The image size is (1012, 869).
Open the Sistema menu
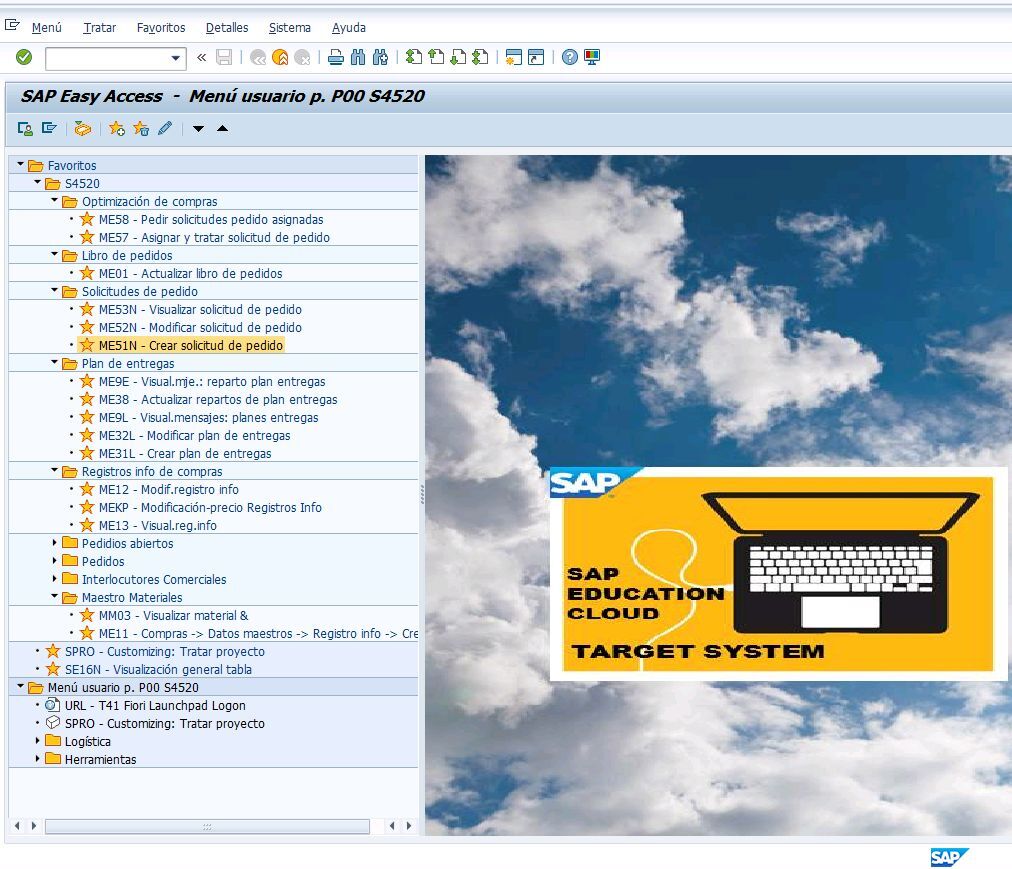pyautogui.click(x=289, y=28)
